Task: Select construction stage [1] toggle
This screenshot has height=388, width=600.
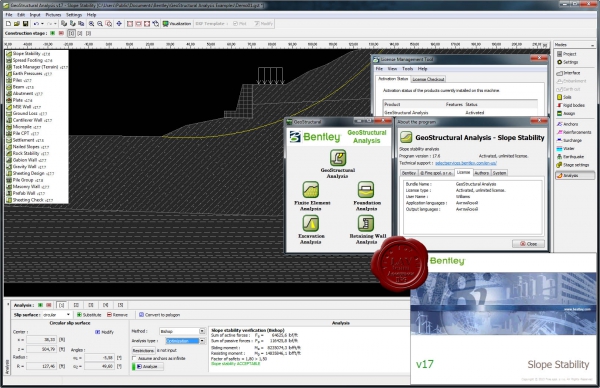Action: pos(72,33)
